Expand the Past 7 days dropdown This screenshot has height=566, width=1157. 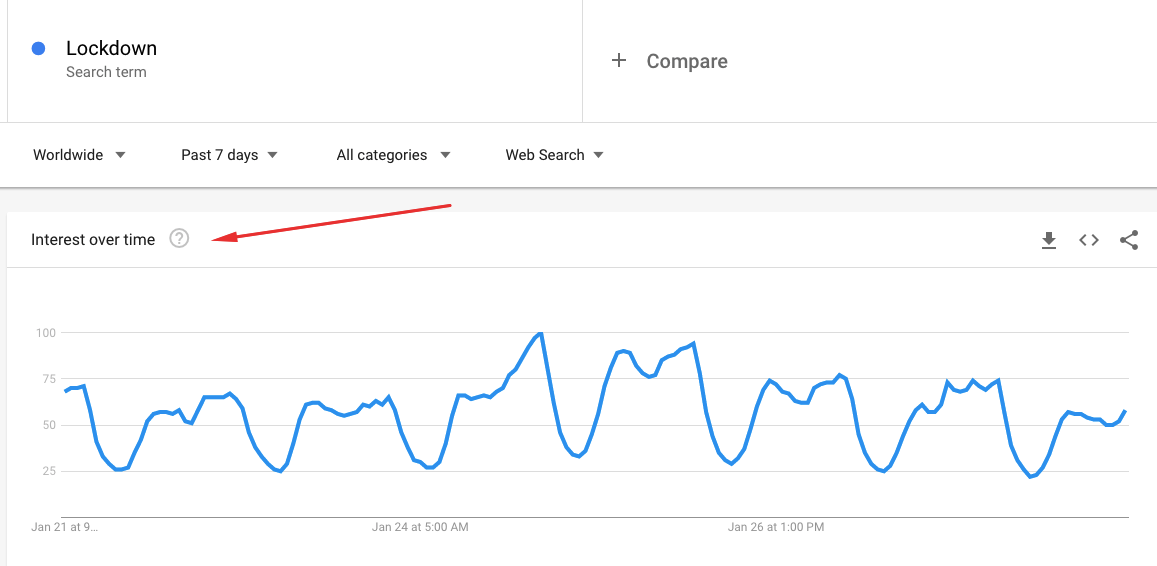[229, 155]
